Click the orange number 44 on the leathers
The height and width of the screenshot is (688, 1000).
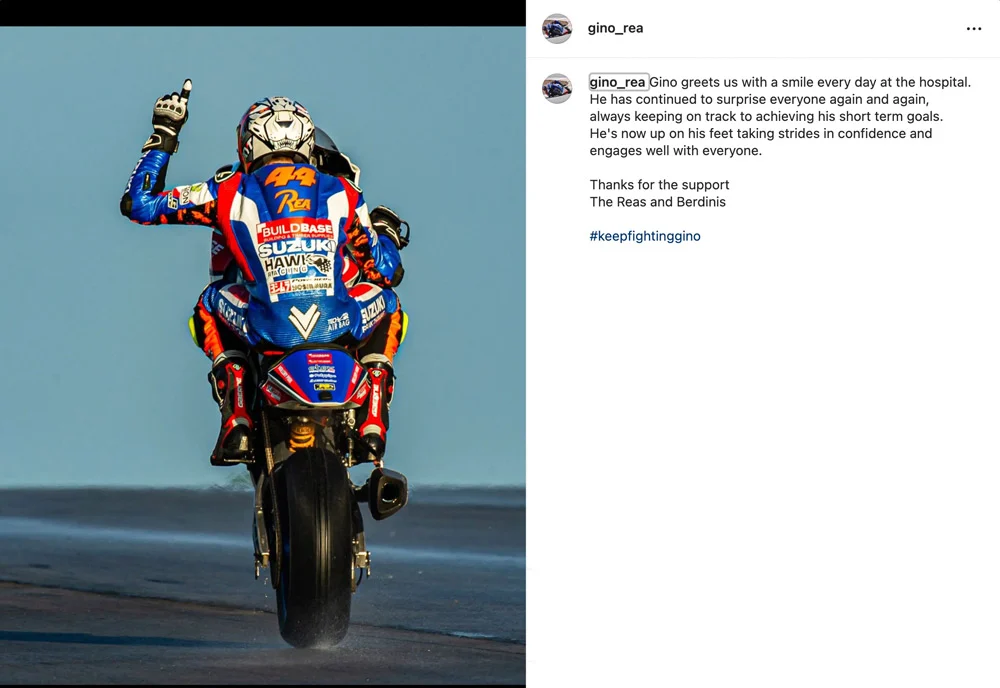point(291,177)
